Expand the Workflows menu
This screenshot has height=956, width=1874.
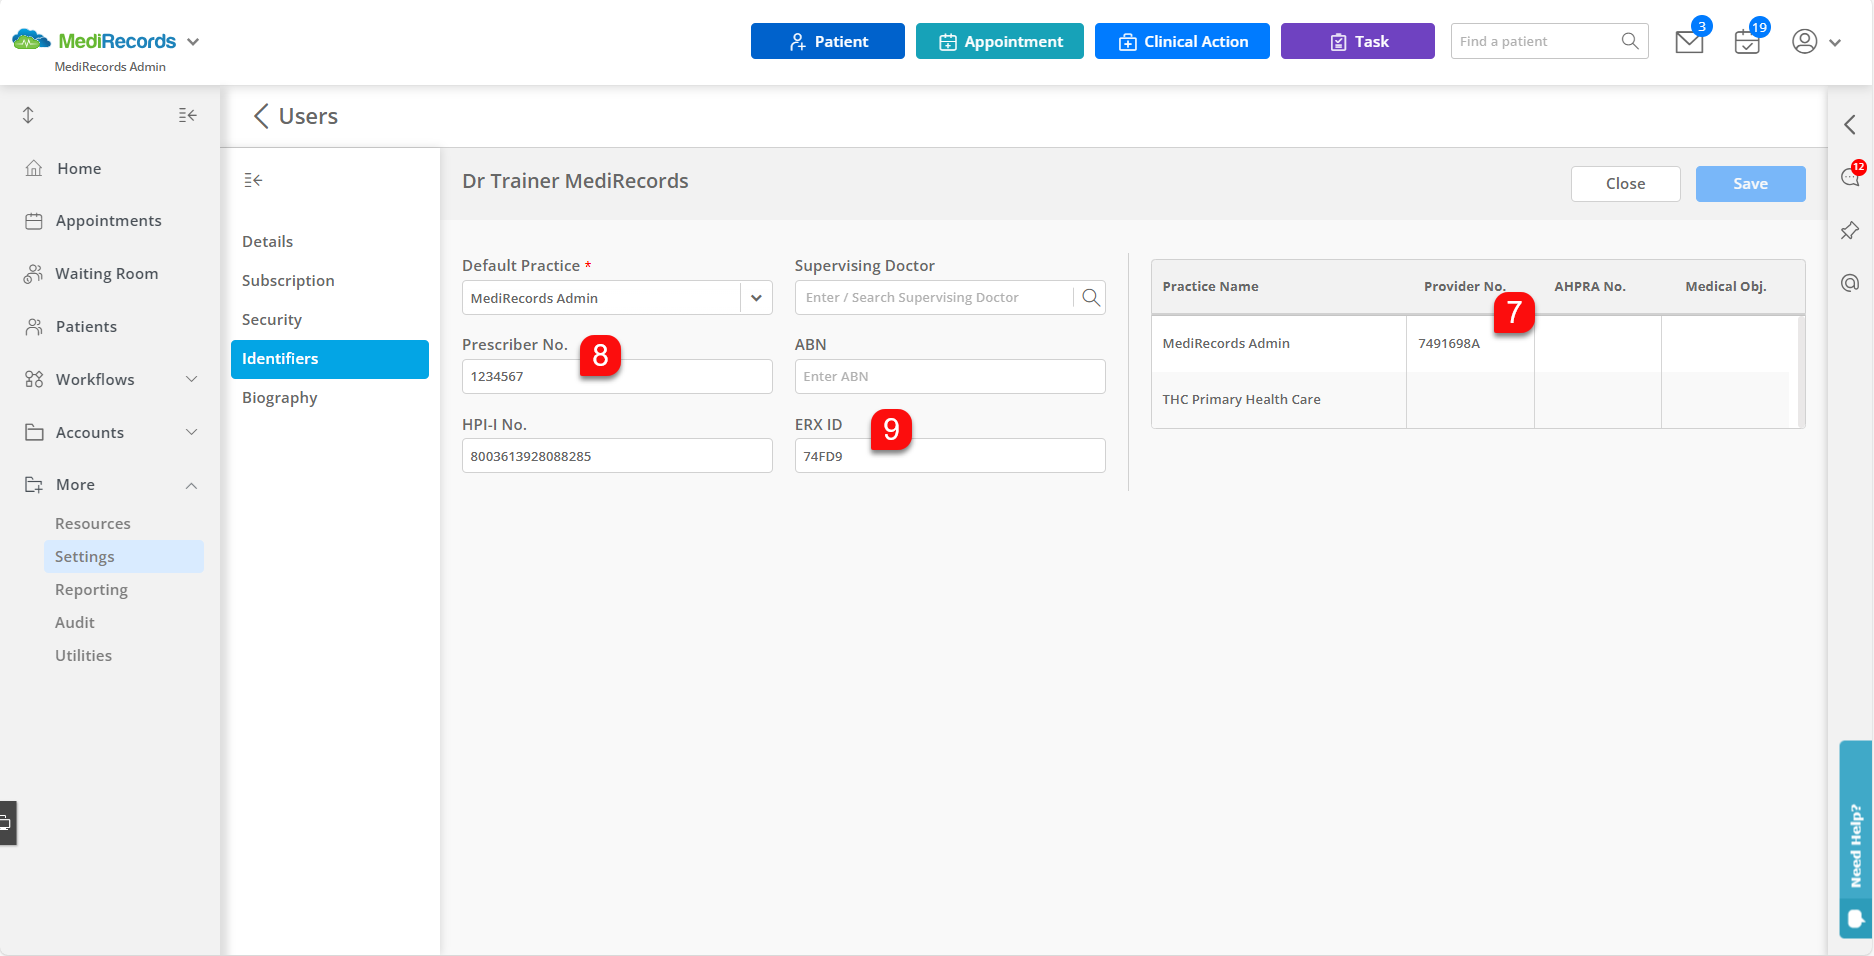coord(192,379)
